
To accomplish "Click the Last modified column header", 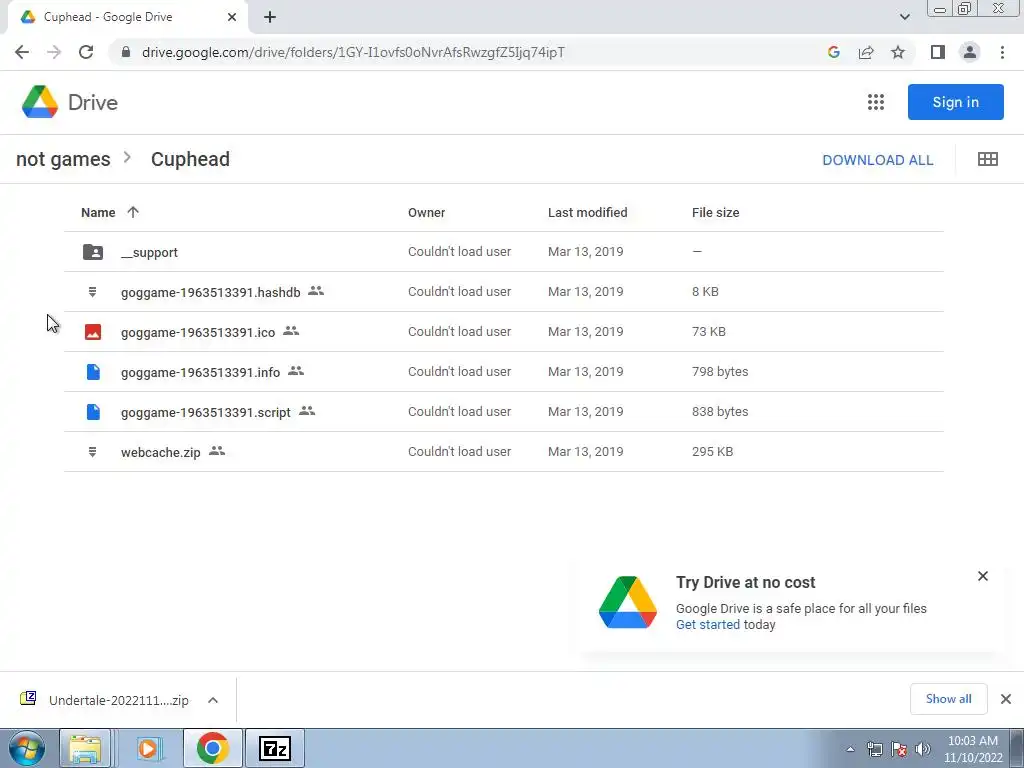I will point(587,212).
